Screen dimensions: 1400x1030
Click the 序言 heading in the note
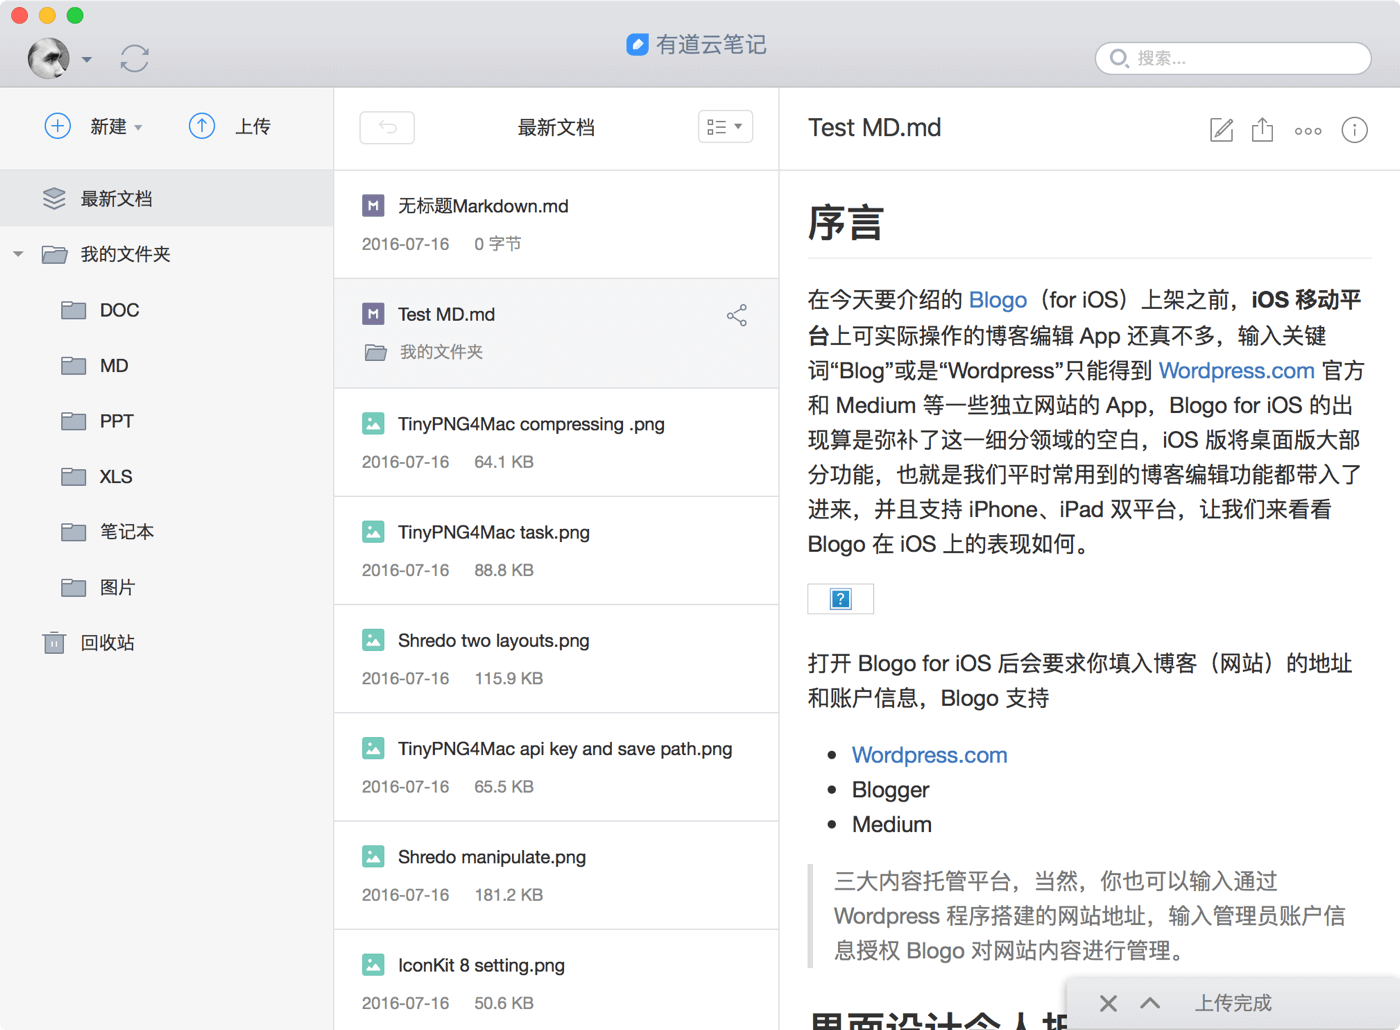846,223
